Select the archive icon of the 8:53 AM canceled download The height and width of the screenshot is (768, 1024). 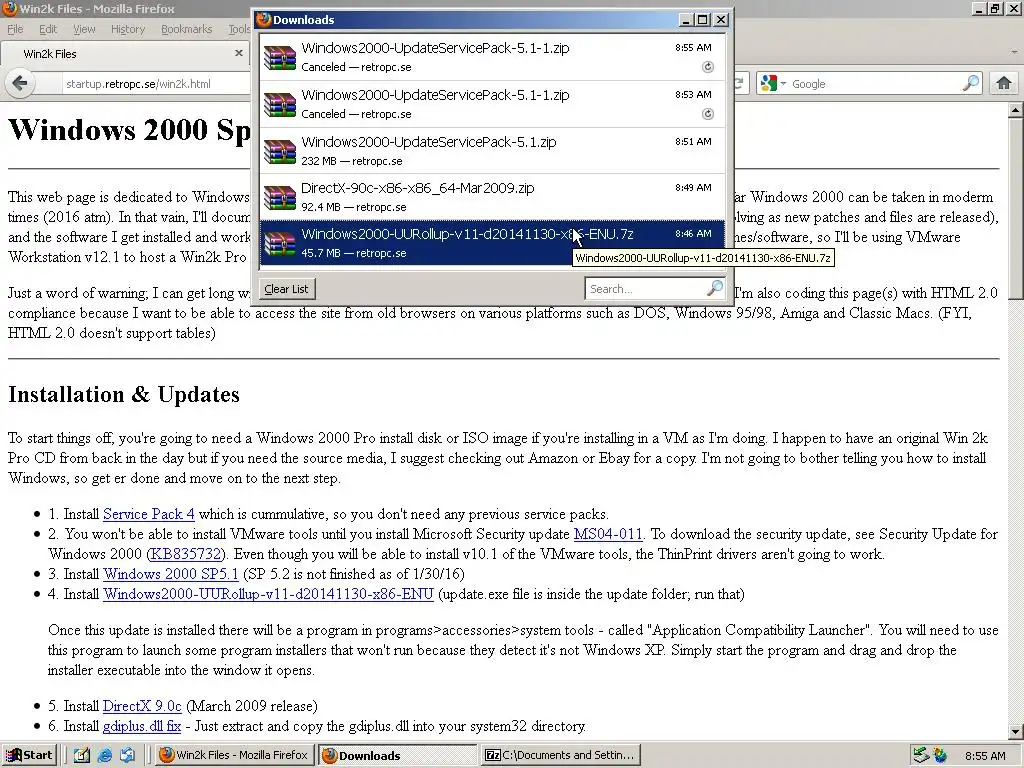click(280, 104)
